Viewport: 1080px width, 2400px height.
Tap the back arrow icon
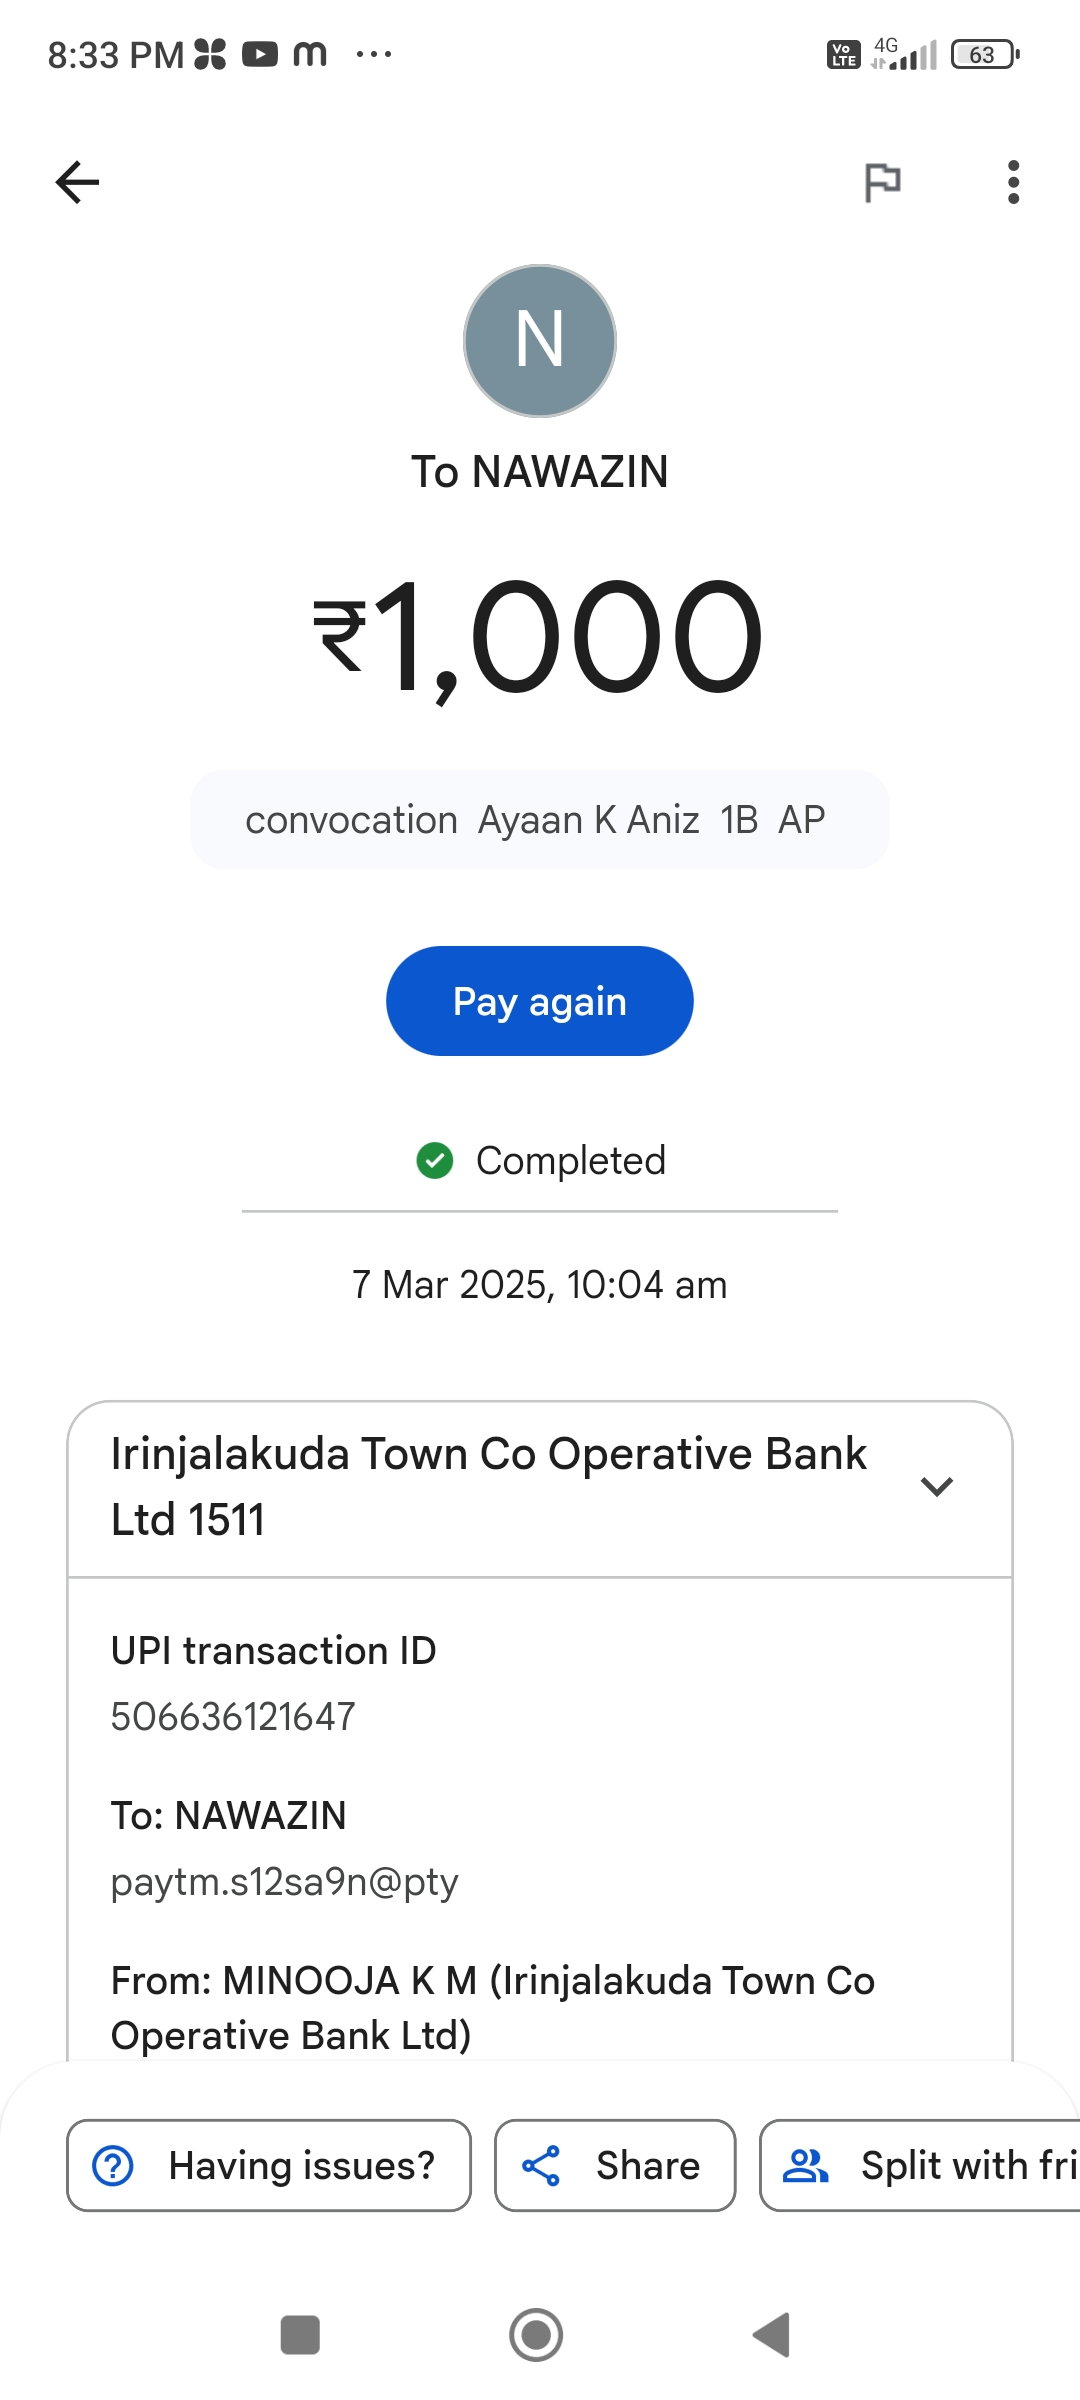(77, 182)
